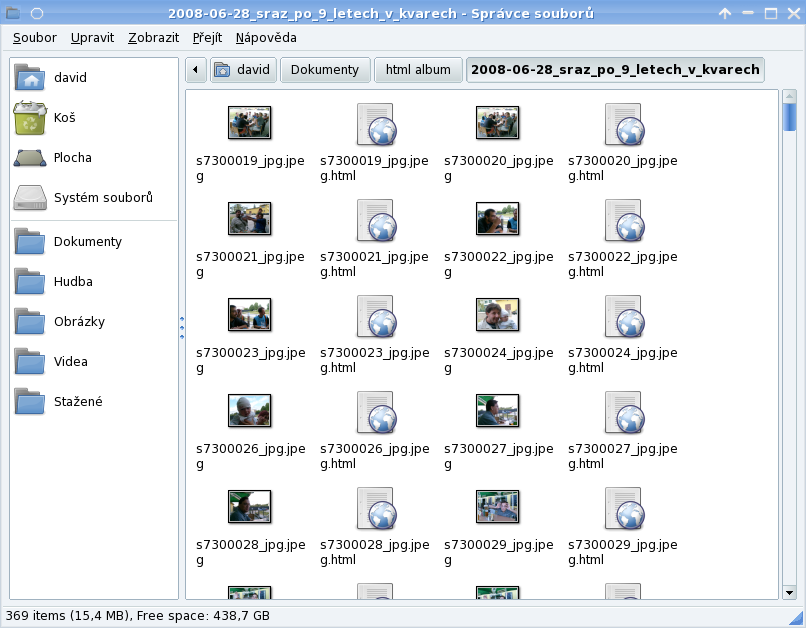Select the s7300022_jpg.jpeg image thumbnail
Image resolution: width=806 pixels, height=628 pixels.
point(498,218)
